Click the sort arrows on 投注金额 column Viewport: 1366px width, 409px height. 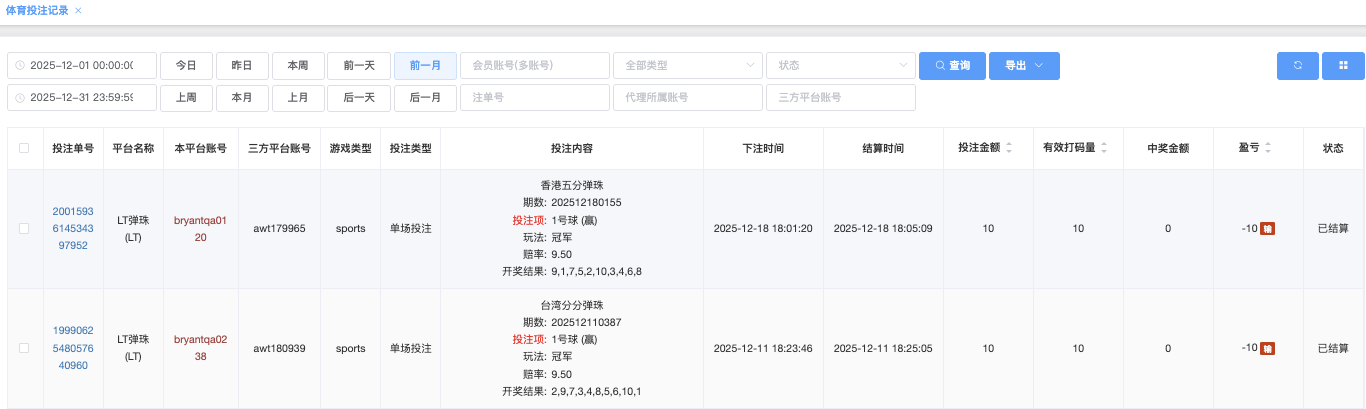click(x=1009, y=148)
